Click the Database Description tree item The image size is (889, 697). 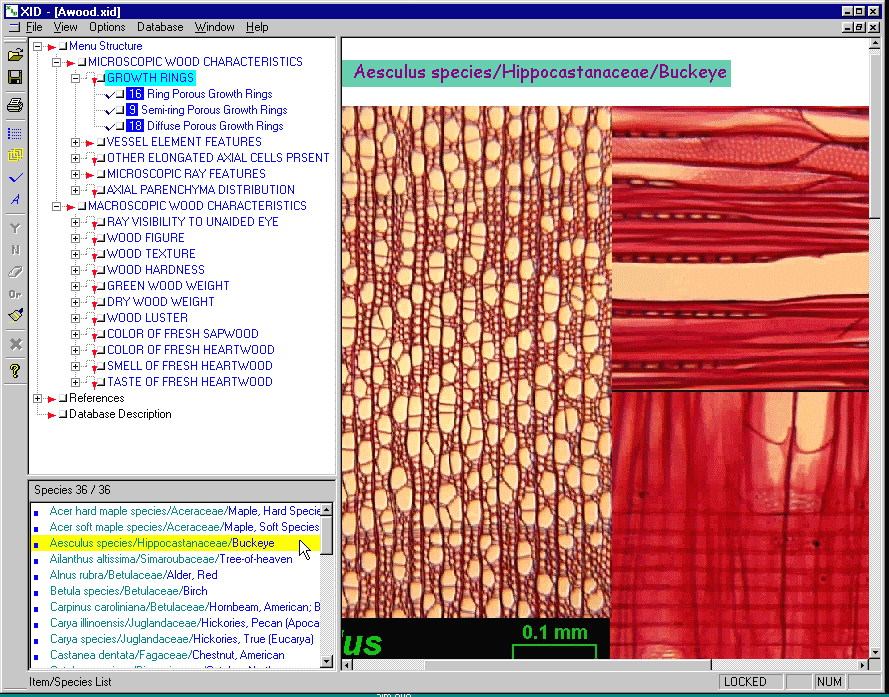pyautogui.click(x=120, y=414)
